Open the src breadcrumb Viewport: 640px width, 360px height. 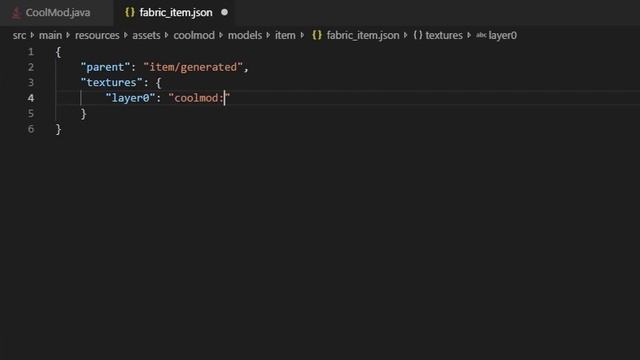(x=19, y=36)
